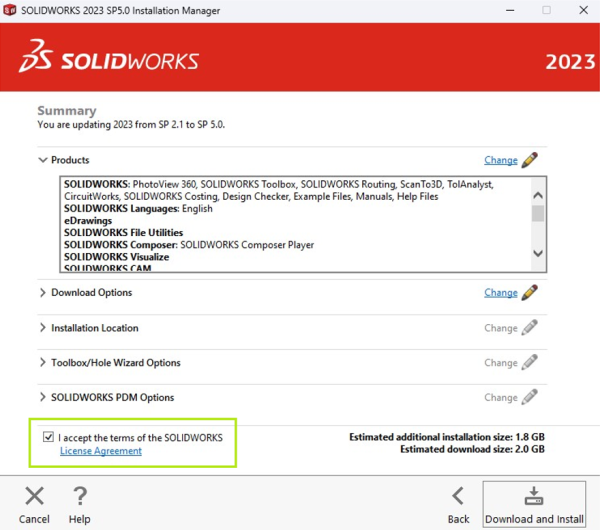Expand the SOLIDWORKS PDM Options section

coord(43,397)
